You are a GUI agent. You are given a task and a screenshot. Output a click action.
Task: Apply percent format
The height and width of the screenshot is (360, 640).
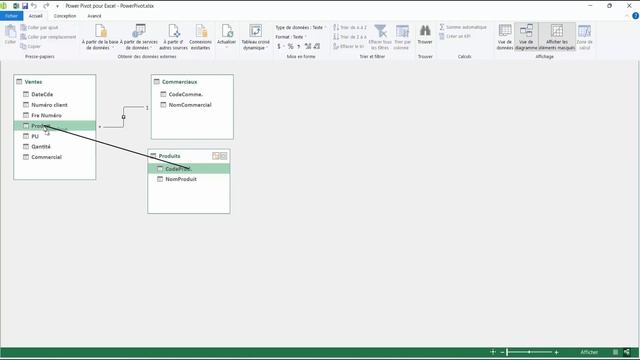pos(290,46)
